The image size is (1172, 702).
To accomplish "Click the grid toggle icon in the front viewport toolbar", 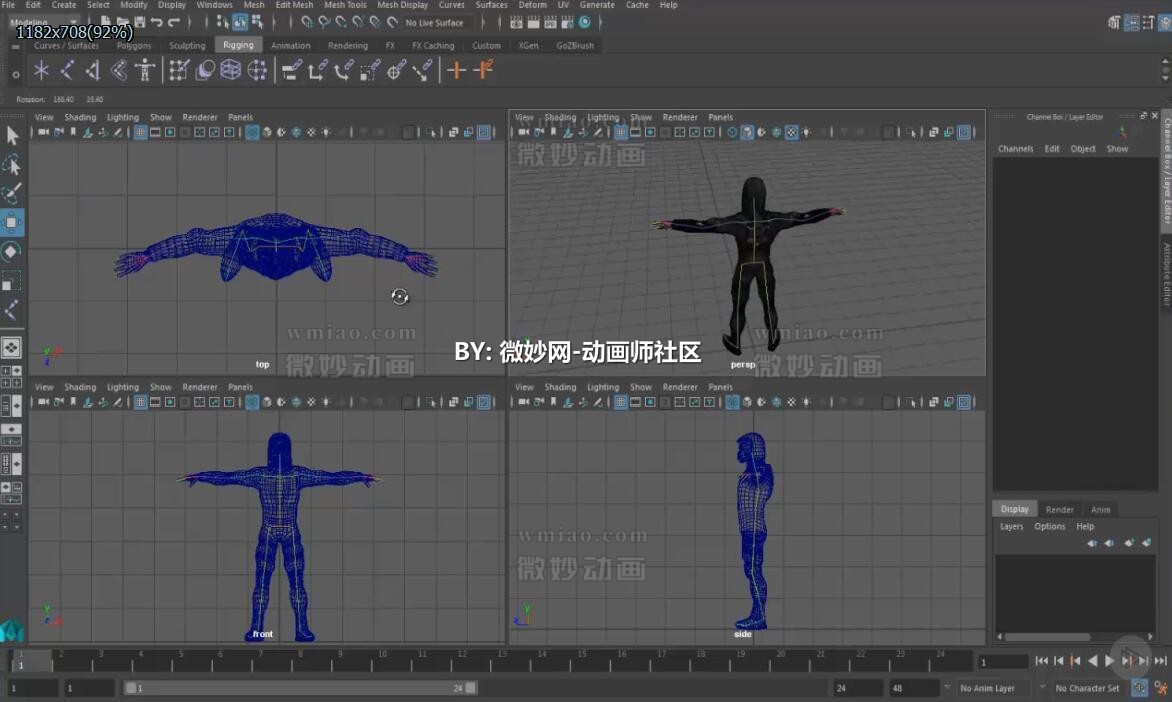I will coord(140,401).
